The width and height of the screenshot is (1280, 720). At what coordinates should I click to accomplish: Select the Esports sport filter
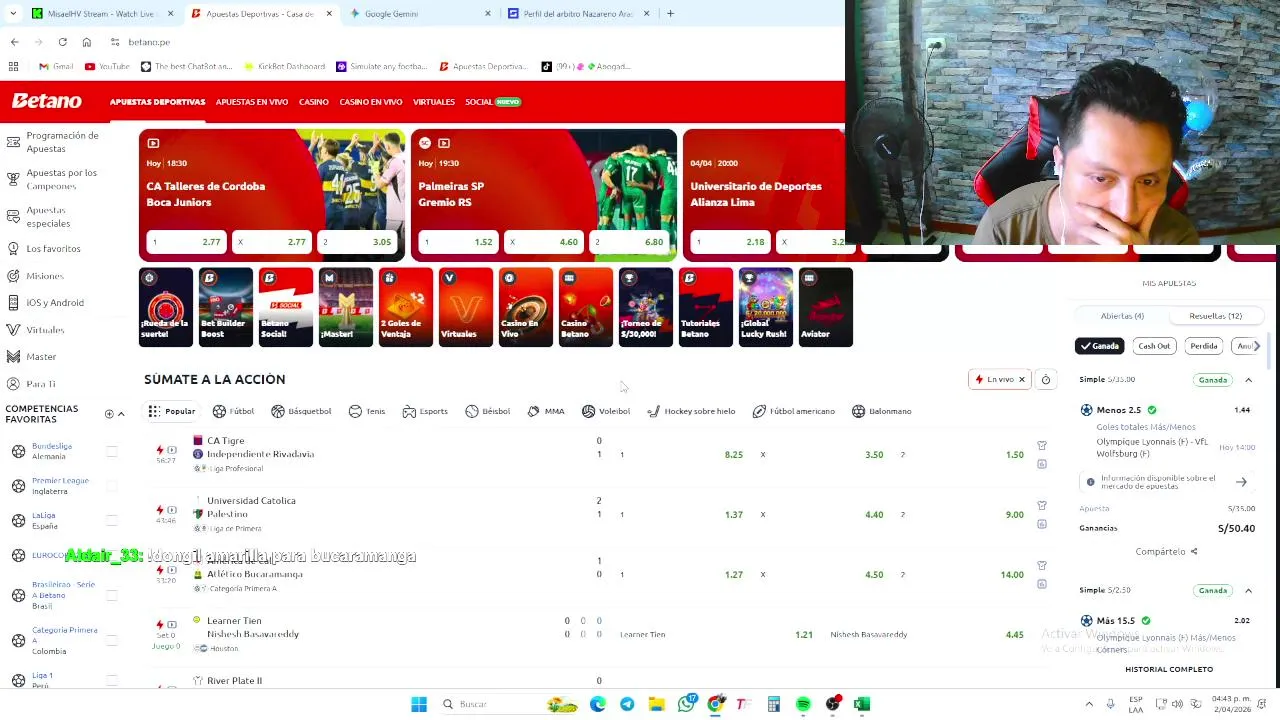(425, 411)
